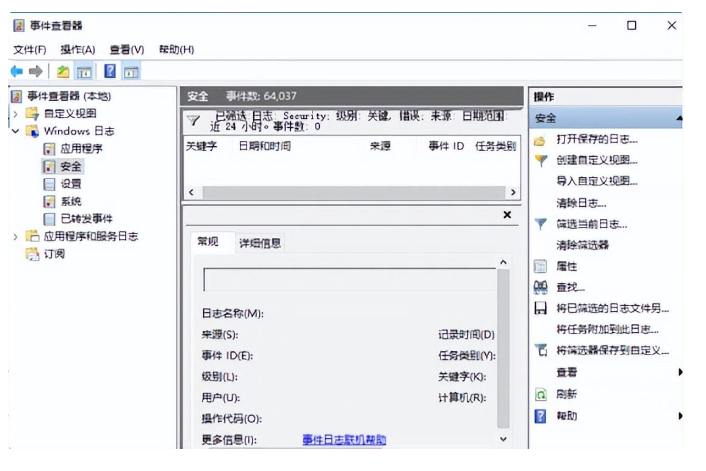The width and height of the screenshot is (706, 471).
Task: Open the 帮助 submenu arrow in actions
Action: tap(680, 416)
